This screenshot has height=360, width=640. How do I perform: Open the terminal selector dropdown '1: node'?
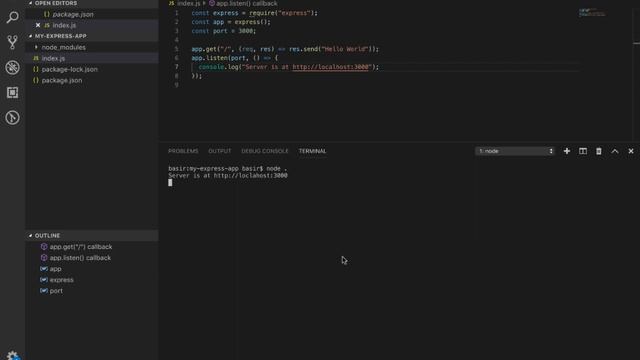pos(515,151)
